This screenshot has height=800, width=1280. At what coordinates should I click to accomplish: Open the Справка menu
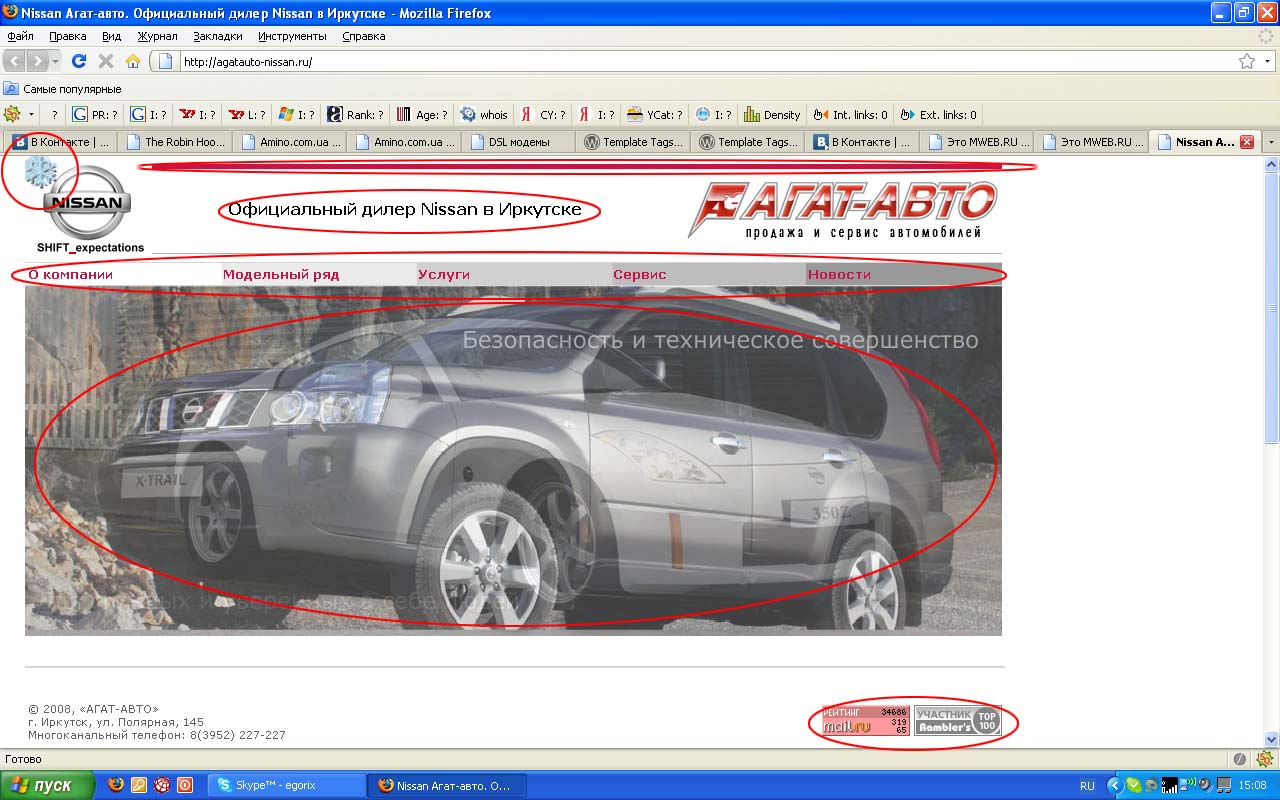[364, 36]
